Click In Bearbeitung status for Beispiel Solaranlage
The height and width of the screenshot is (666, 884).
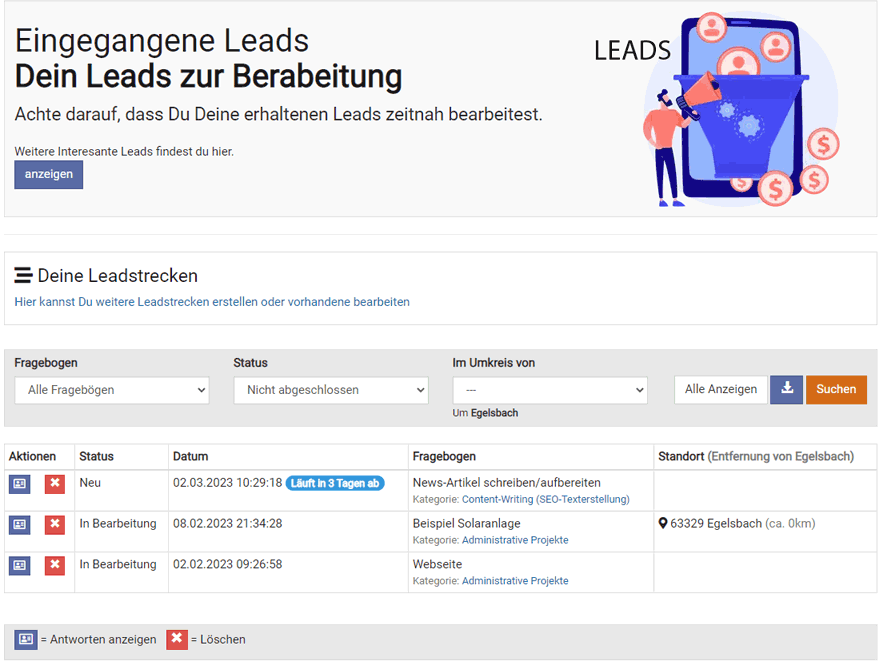(118, 523)
